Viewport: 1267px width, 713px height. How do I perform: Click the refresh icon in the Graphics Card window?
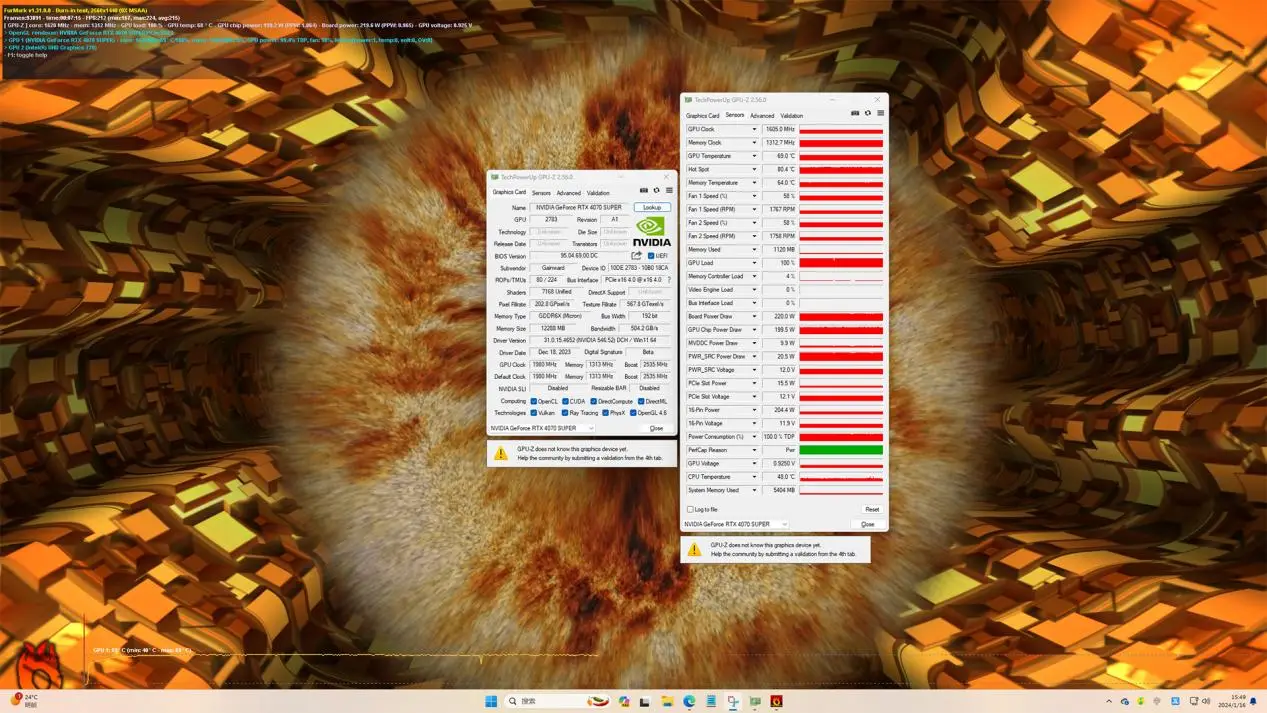tap(657, 190)
